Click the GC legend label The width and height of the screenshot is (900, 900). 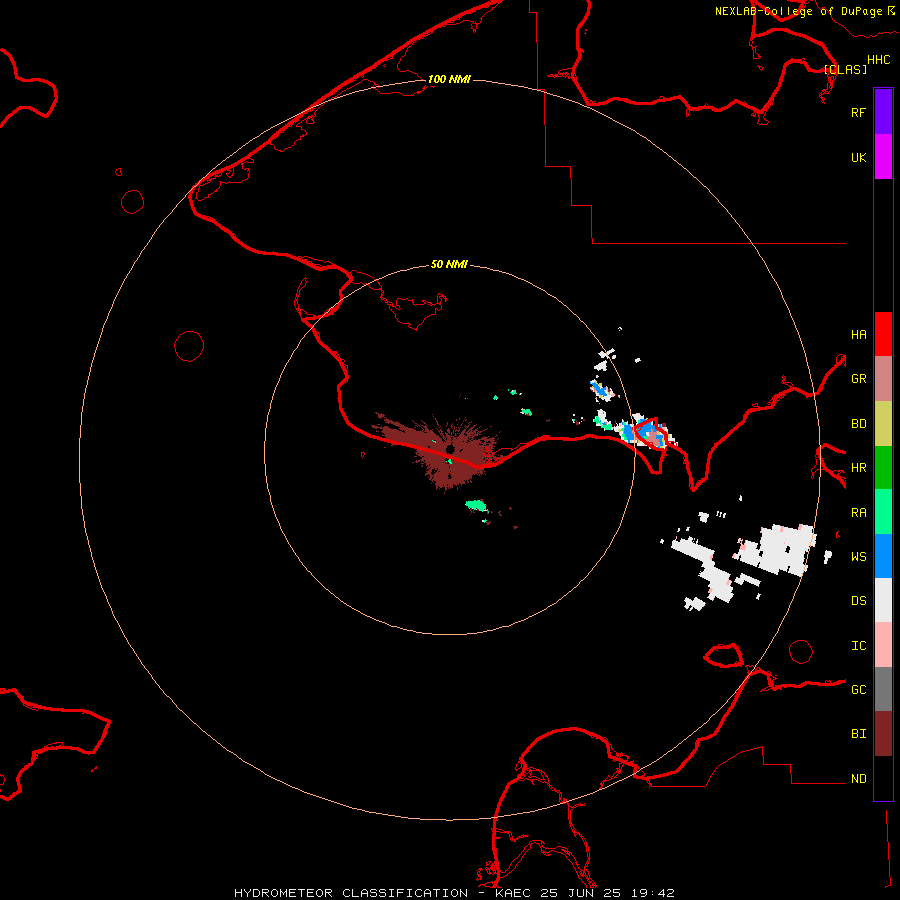[858, 690]
